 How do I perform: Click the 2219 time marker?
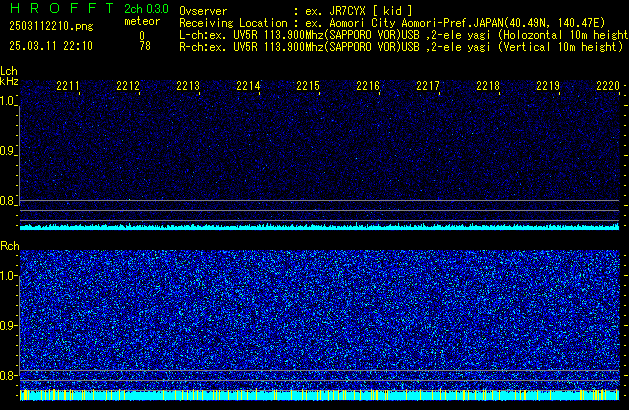click(x=548, y=86)
